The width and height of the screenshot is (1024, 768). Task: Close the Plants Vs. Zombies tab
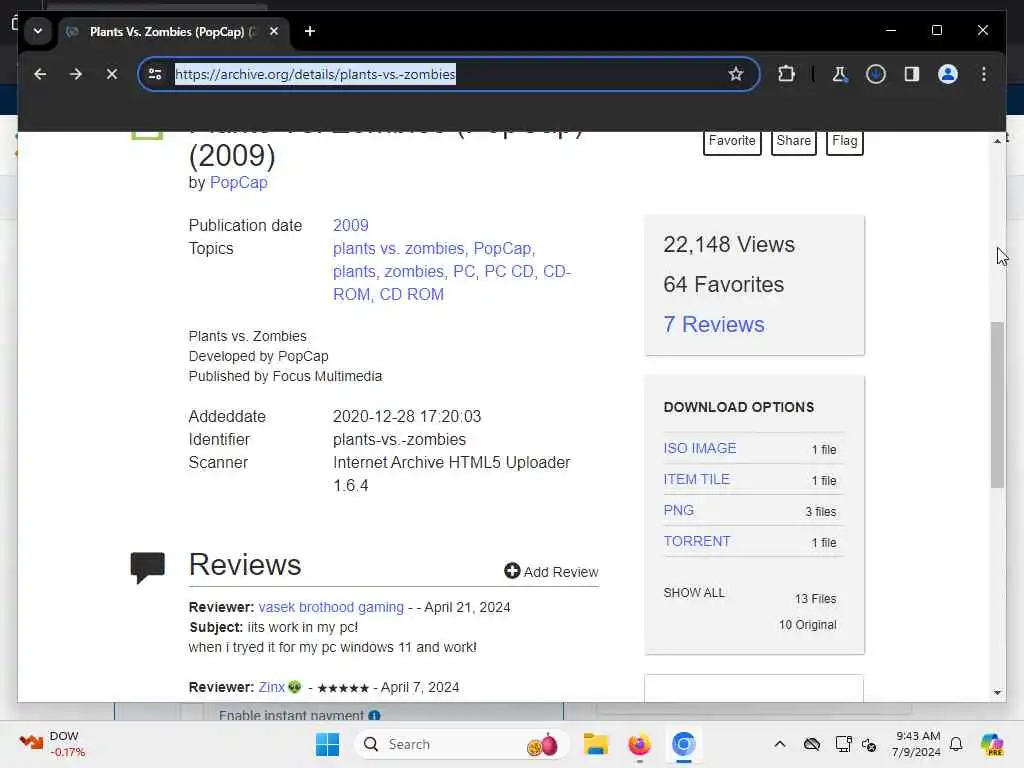tap(274, 31)
